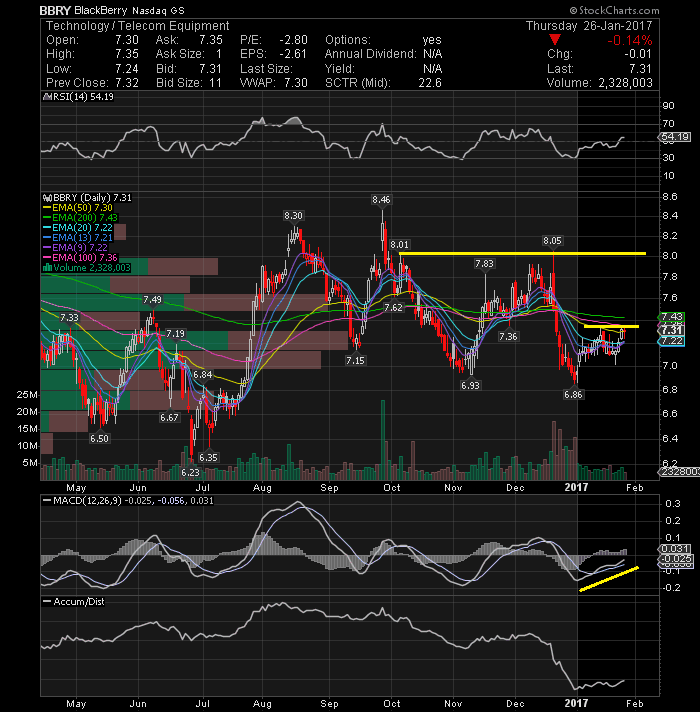Click the Bid Size value 11
Viewport: 700px width, 712px height.
tap(215, 83)
